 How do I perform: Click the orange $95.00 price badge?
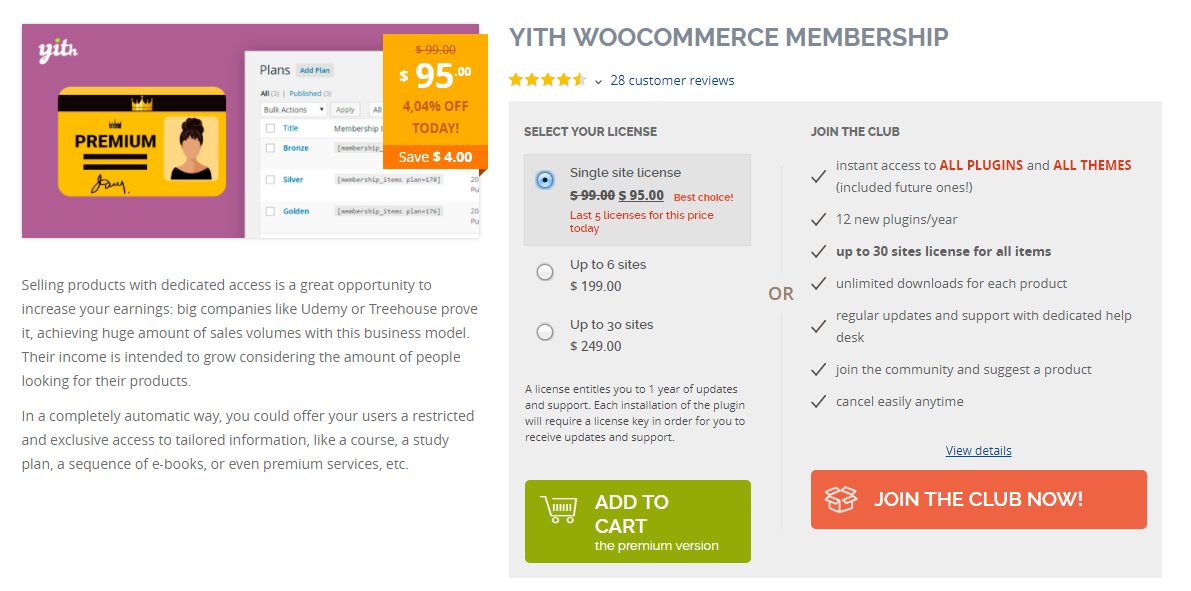[435, 90]
